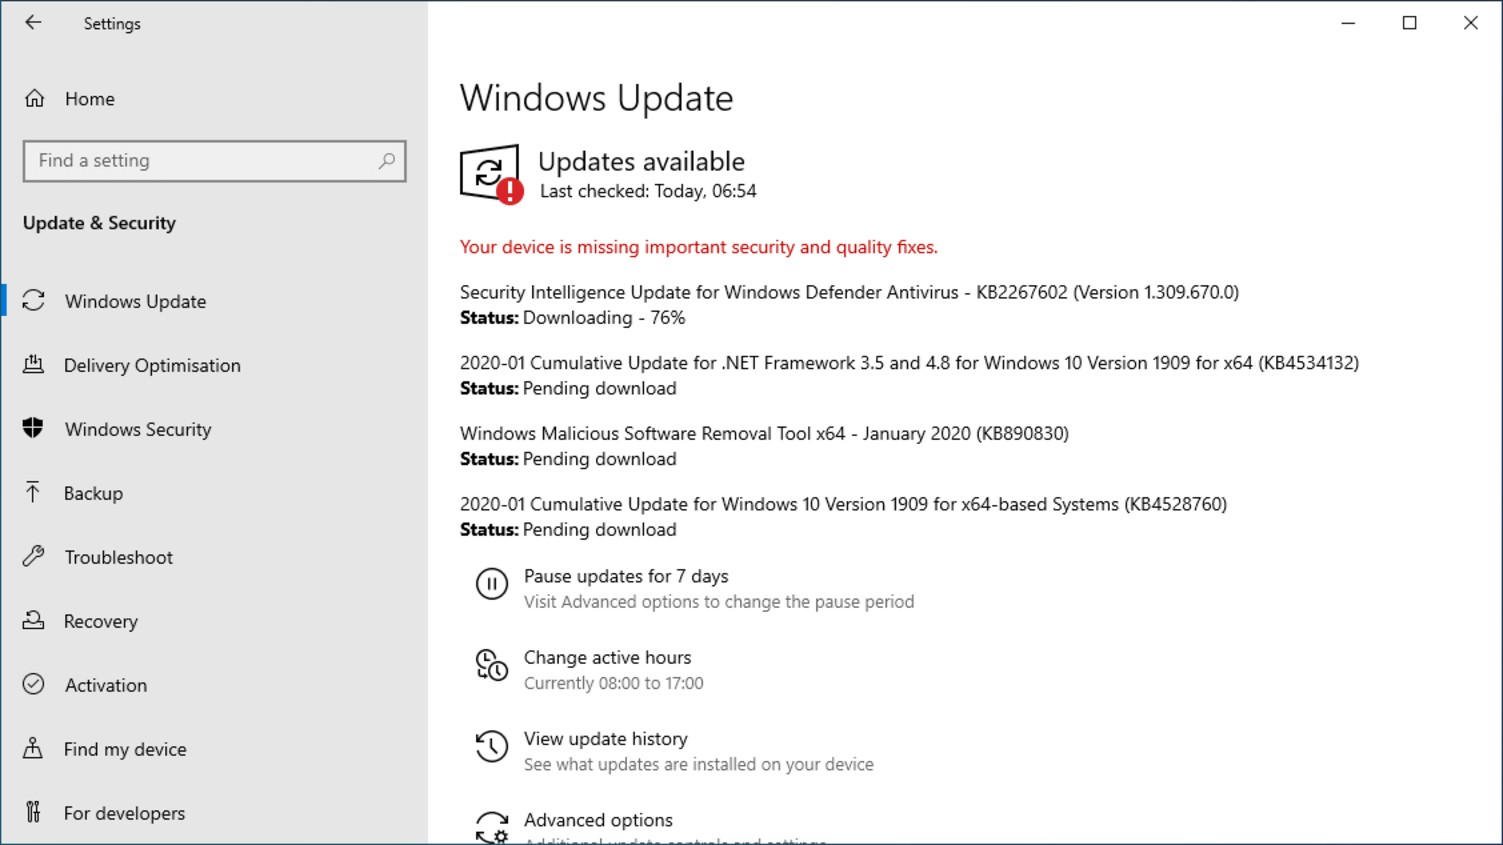
Task: Click the pause updates circle icon
Action: 491,583
